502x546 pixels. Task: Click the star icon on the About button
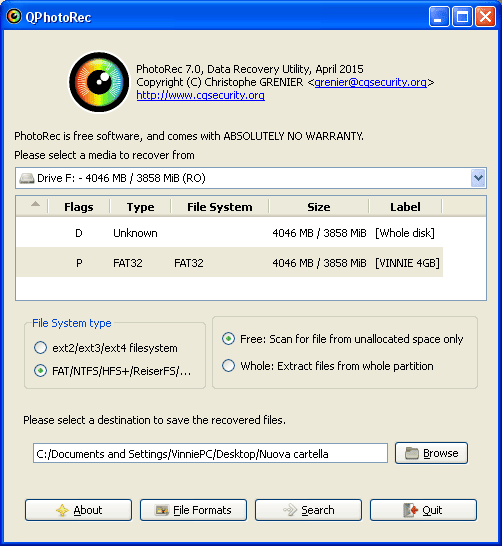(x=62, y=510)
